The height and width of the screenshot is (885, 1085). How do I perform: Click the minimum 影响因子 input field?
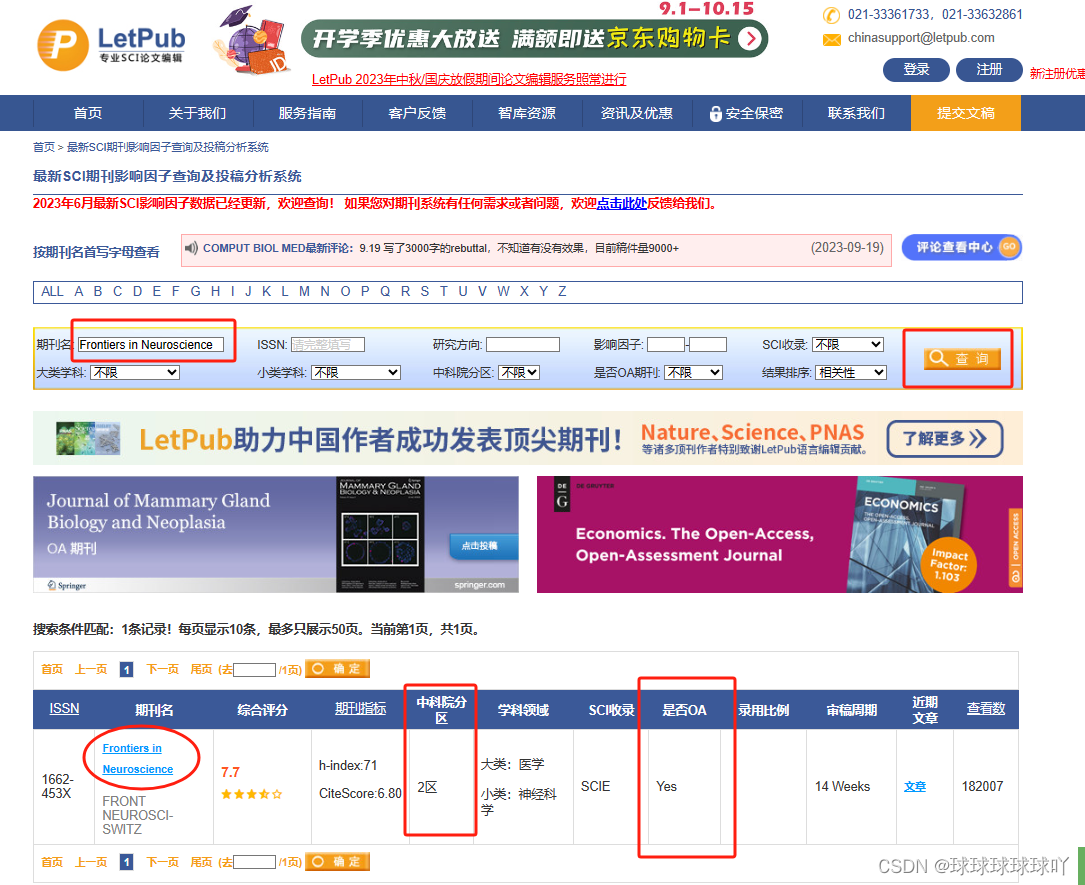(666, 345)
